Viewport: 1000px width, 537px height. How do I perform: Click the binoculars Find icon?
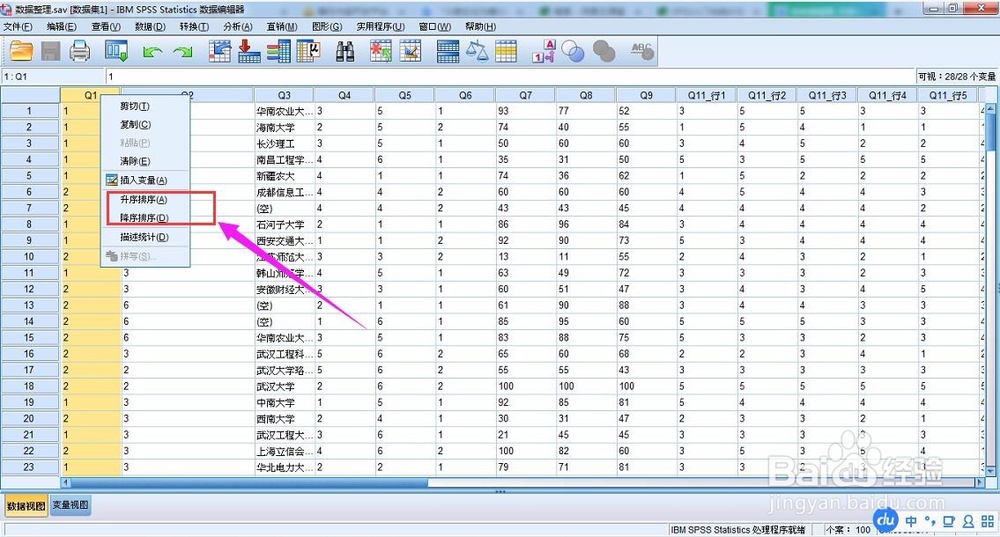pos(345,51)
